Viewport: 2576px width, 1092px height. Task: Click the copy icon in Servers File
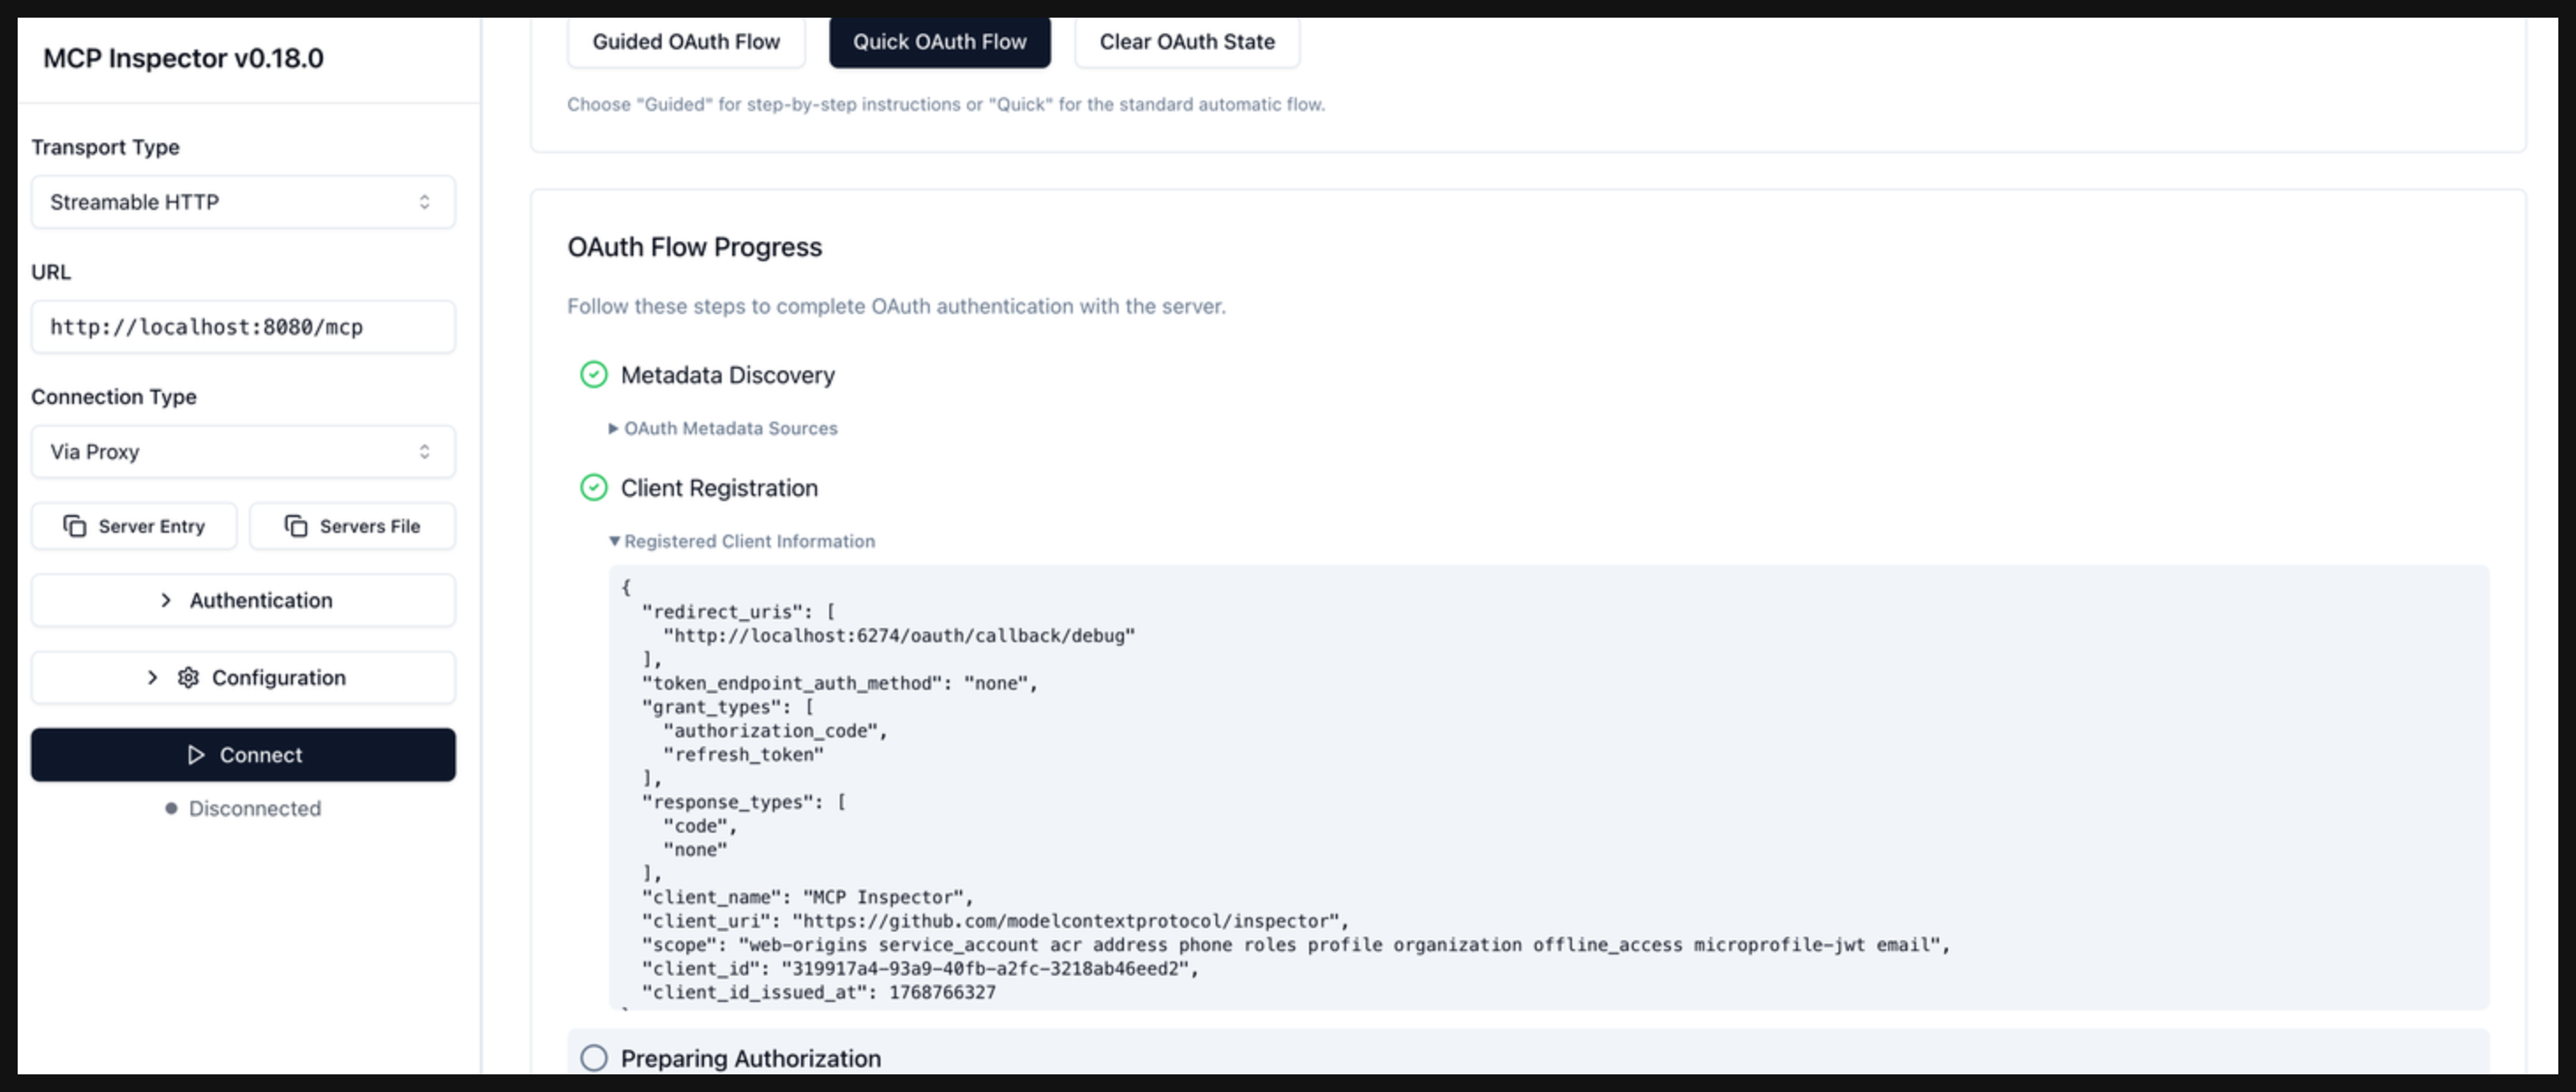[x=296, y=526]
